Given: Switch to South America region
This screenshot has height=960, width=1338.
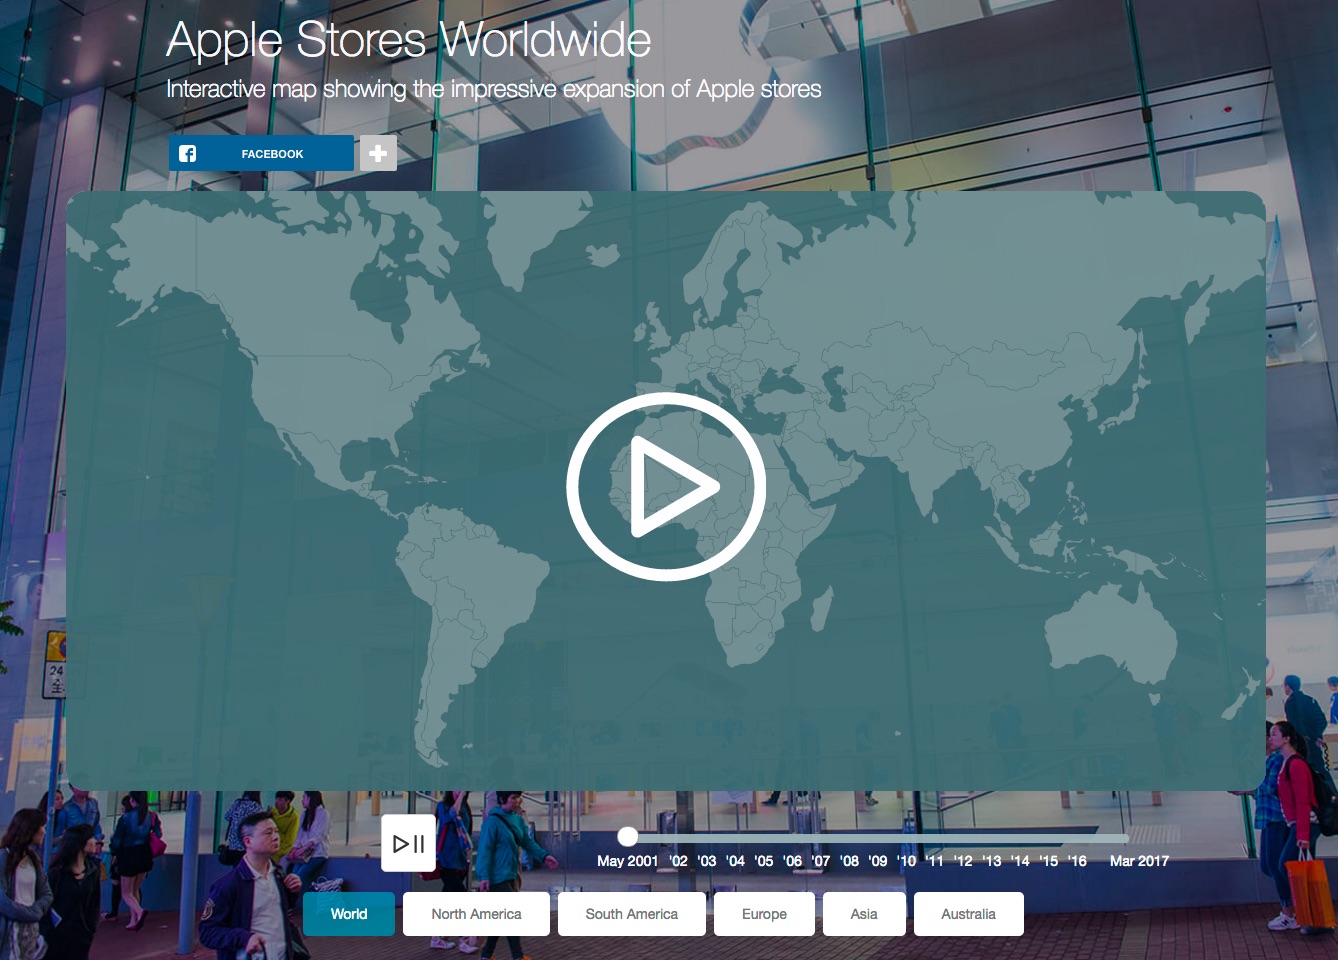Looking at the screenshot, I should (x=632, y=914).
